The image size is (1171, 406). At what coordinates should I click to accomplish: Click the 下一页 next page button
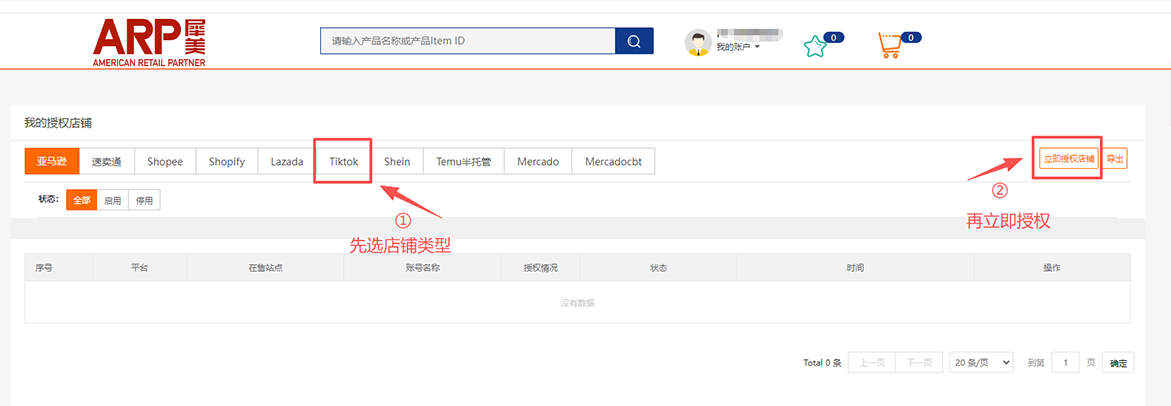919,363
